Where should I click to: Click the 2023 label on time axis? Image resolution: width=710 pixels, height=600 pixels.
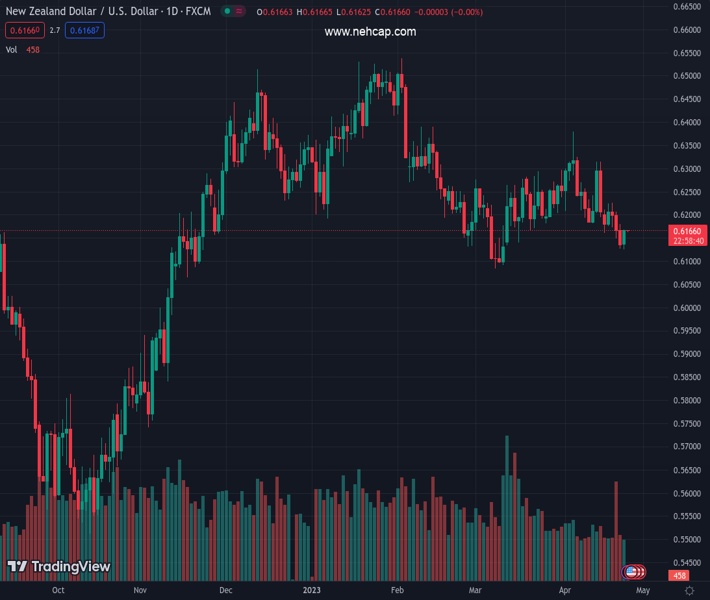pos(312,591)
